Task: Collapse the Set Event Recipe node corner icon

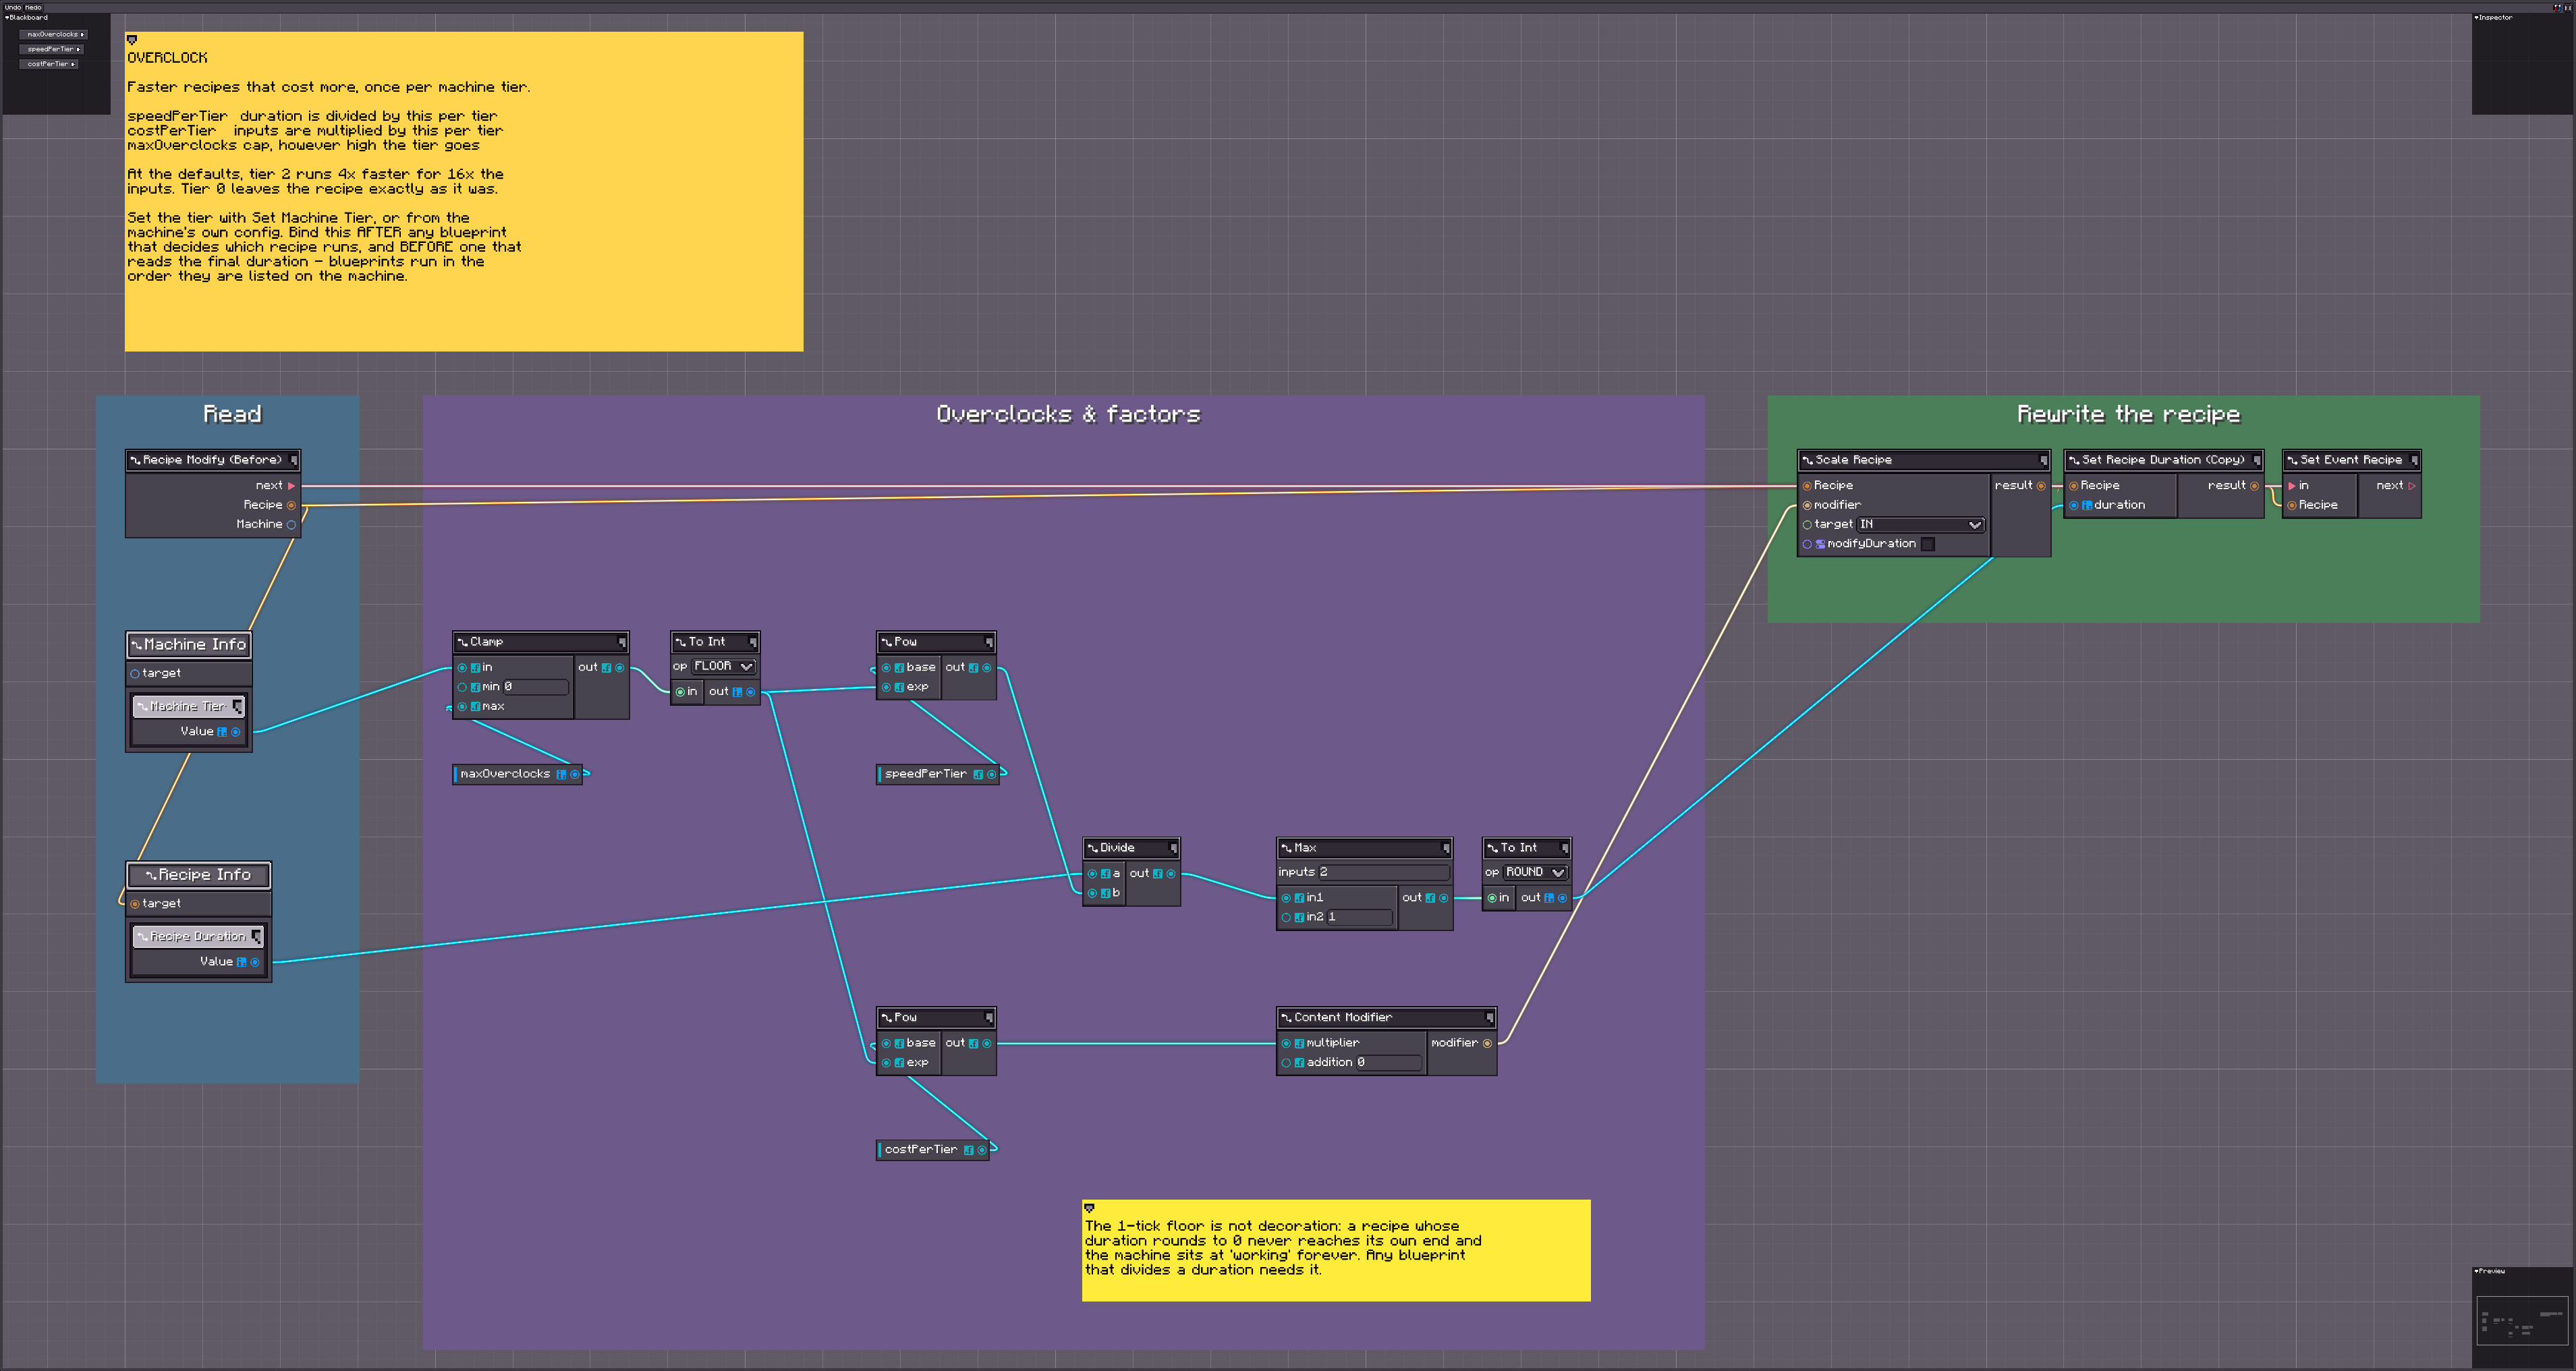Action: 2413,460
